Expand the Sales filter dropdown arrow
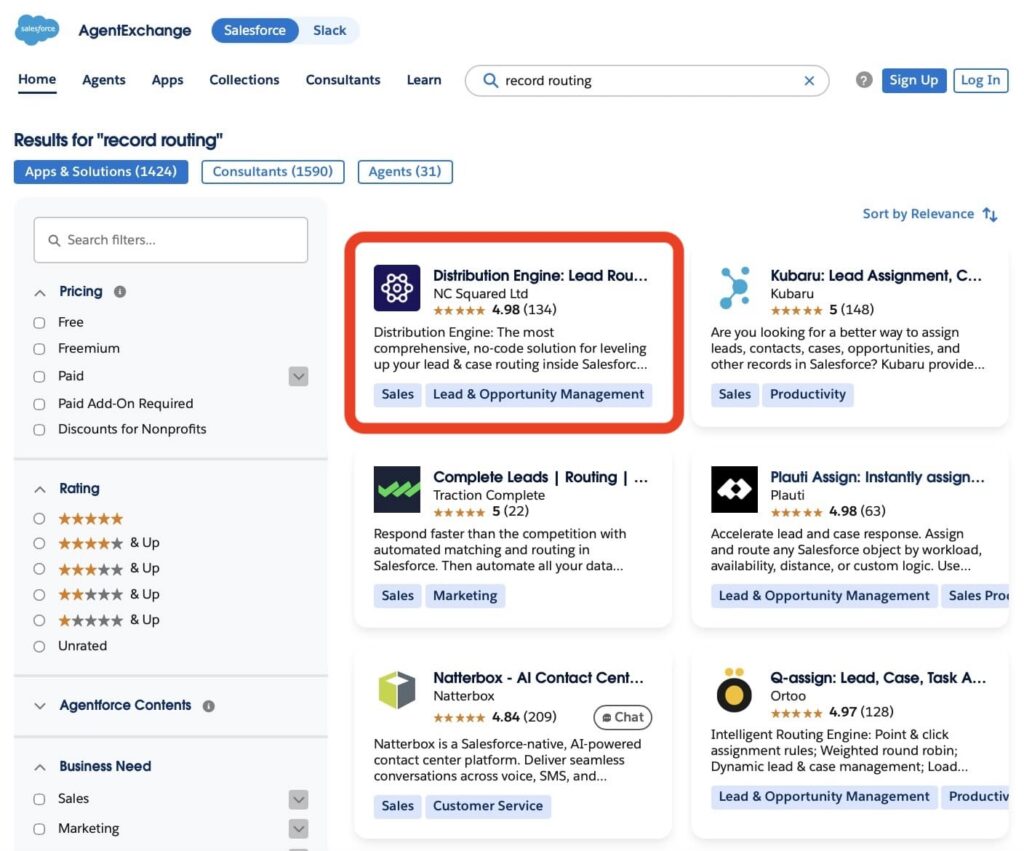This screenshot has height=851, width=1024. coord(298,799)
